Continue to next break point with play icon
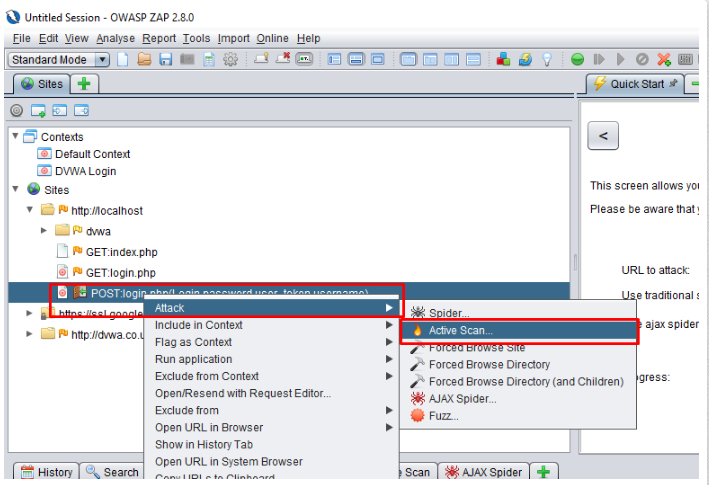709x485 pixels. click(x=621, y=59)
